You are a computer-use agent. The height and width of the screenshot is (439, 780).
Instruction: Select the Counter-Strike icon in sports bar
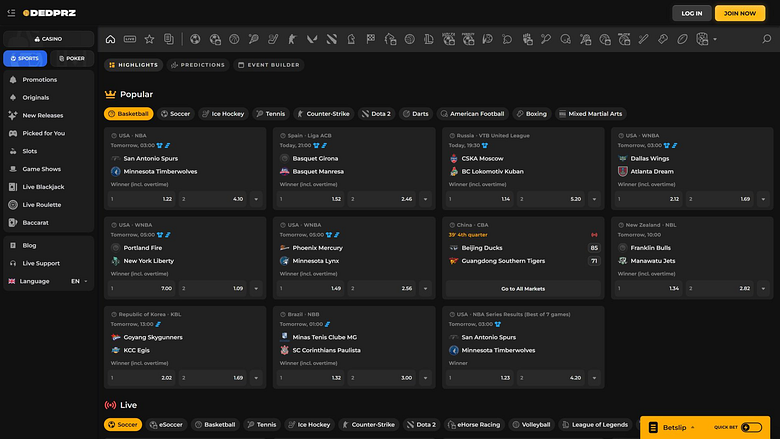point(292,39)
